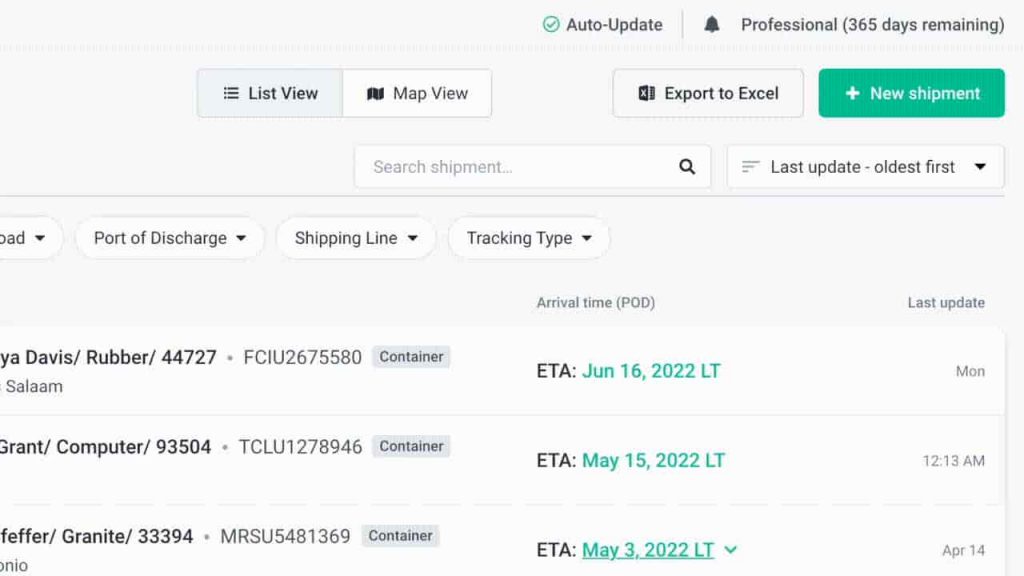The height and width of the screenshot is (576, 1024).
Task: Click the Excel icon on Export button
Action: point(648,93)
